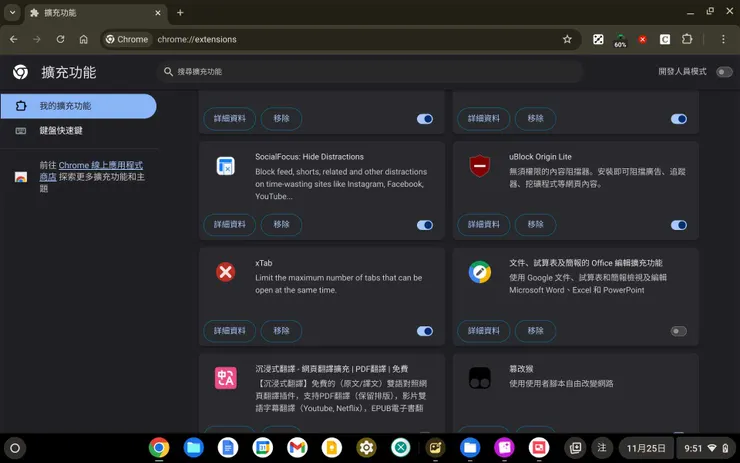
Task: Click the 篡改猴 Tampermonkey icon
Action: (x=479, y=378)
